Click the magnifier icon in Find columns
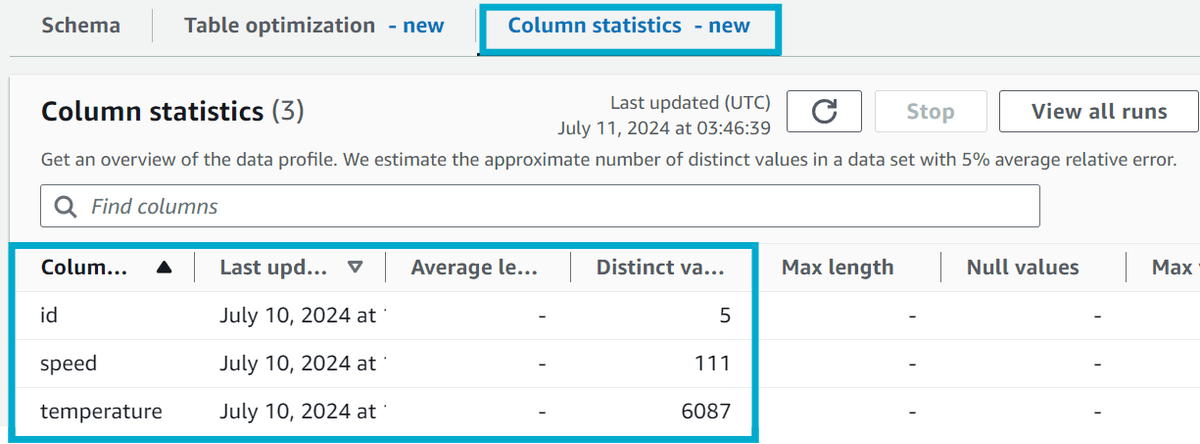1200x444 pixels. [66, 207]
